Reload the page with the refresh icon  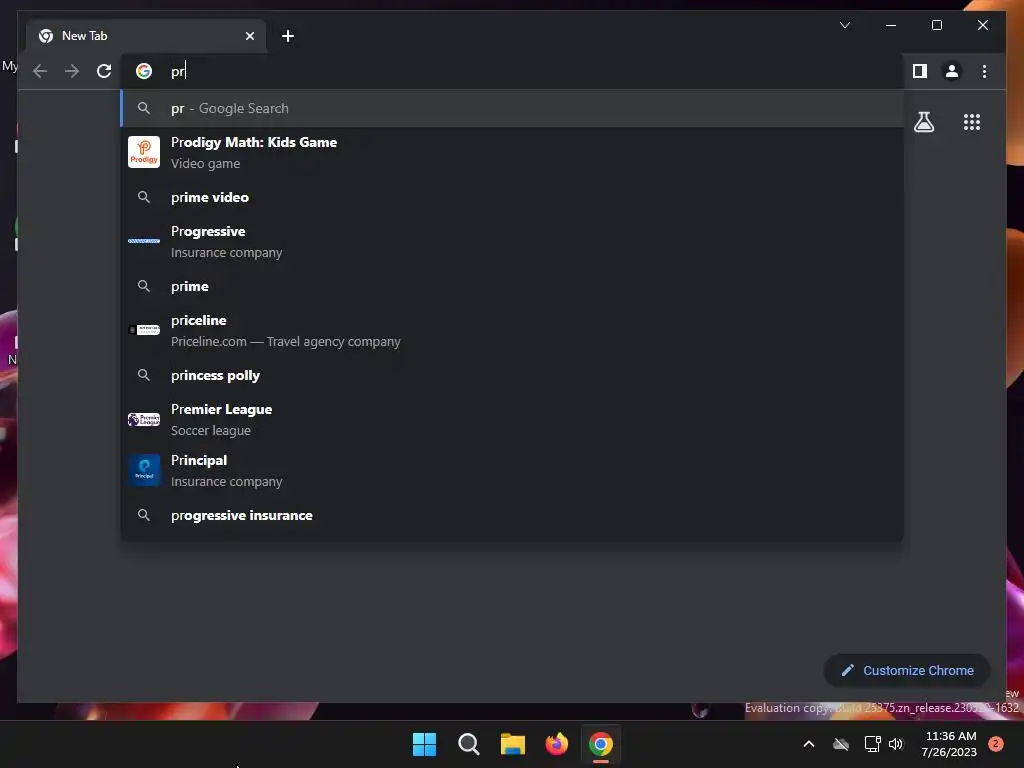(x=104, y=71)
